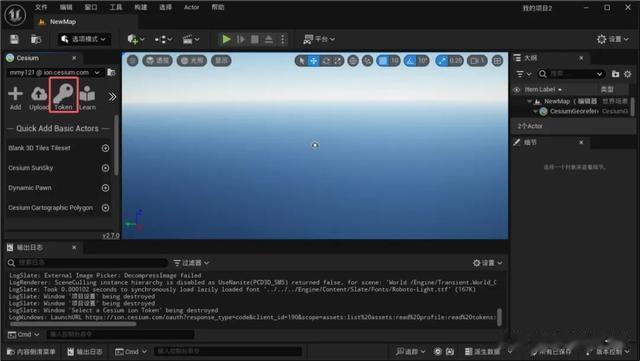
Task: Open the Actor menu
Action: [191, 7]
